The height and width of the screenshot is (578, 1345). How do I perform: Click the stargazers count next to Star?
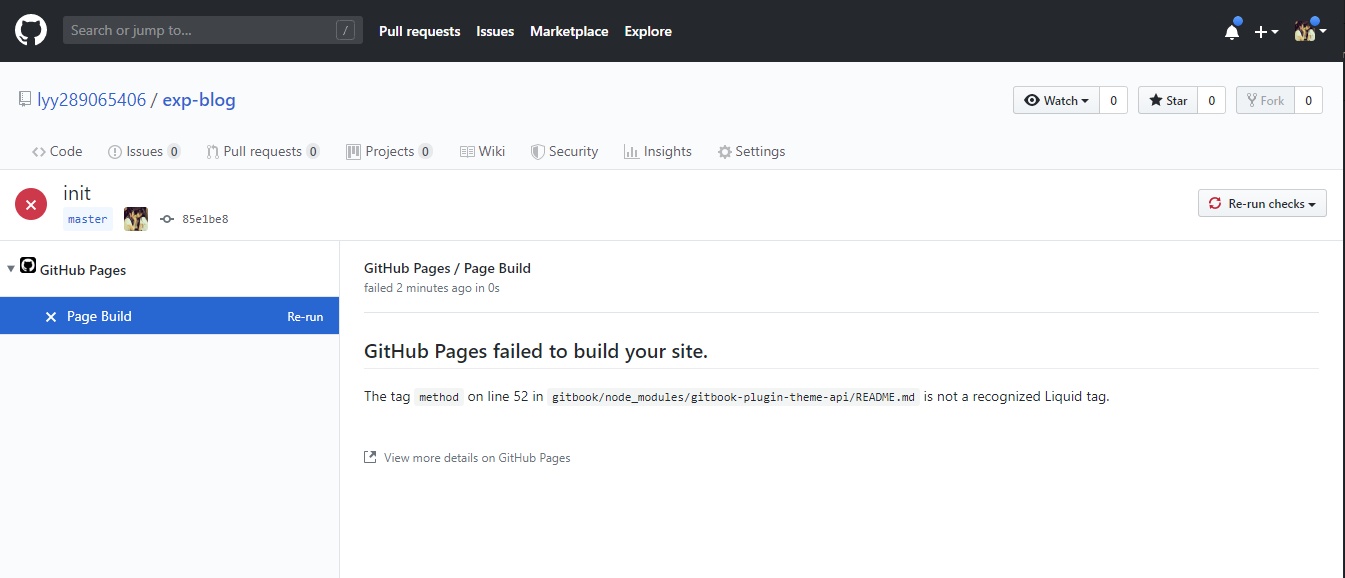pos(1211,100)
